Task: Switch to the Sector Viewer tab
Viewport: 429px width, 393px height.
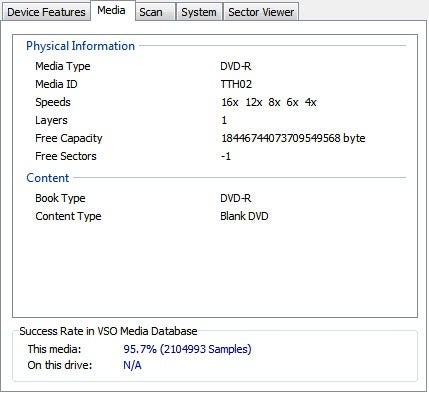Action: click(261, 12)
